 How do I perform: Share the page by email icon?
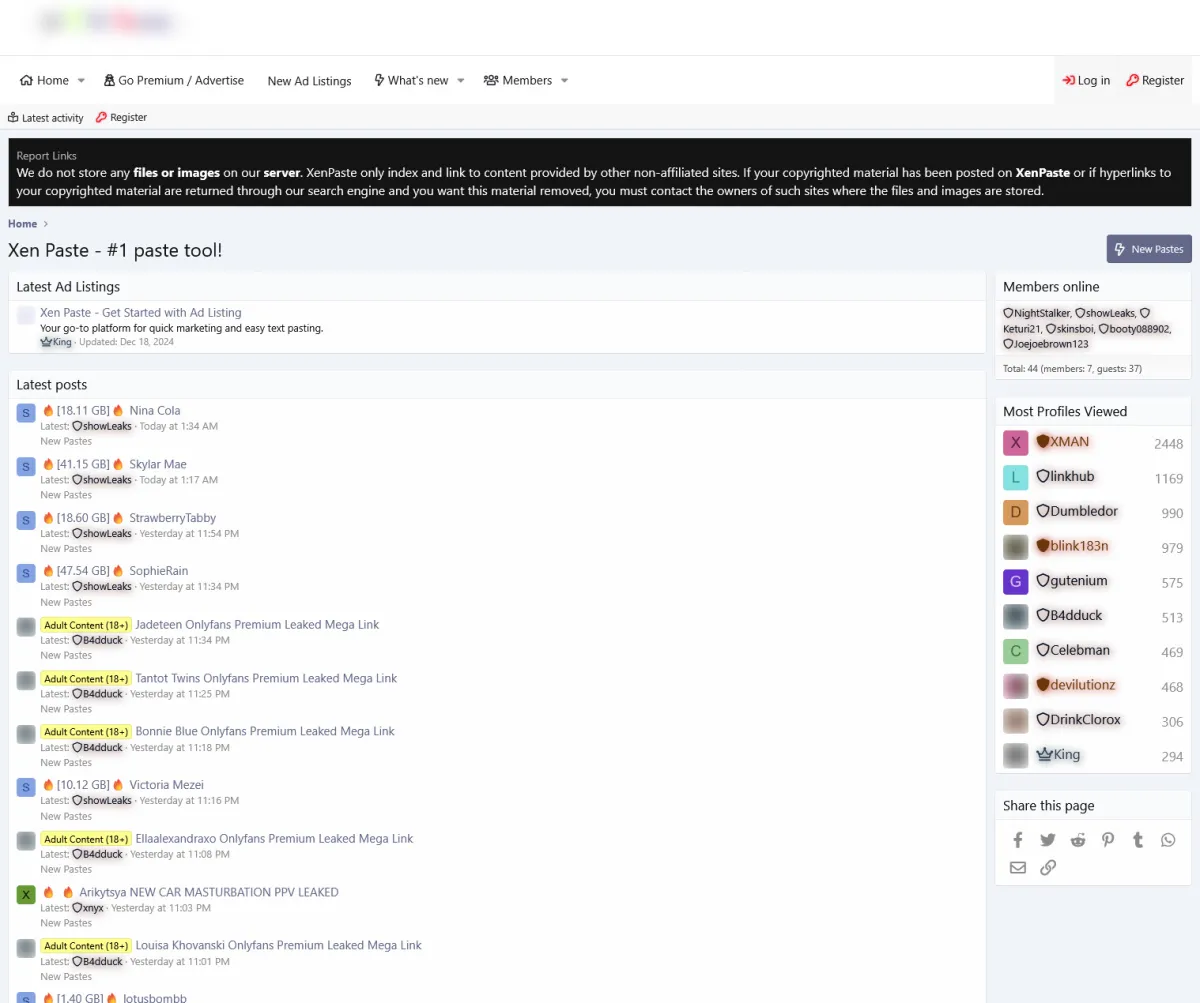coord(1018,867)
